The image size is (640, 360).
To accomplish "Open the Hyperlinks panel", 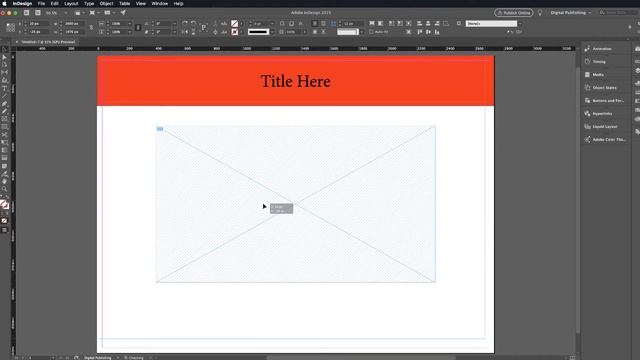I will click(x=606, y=113).
